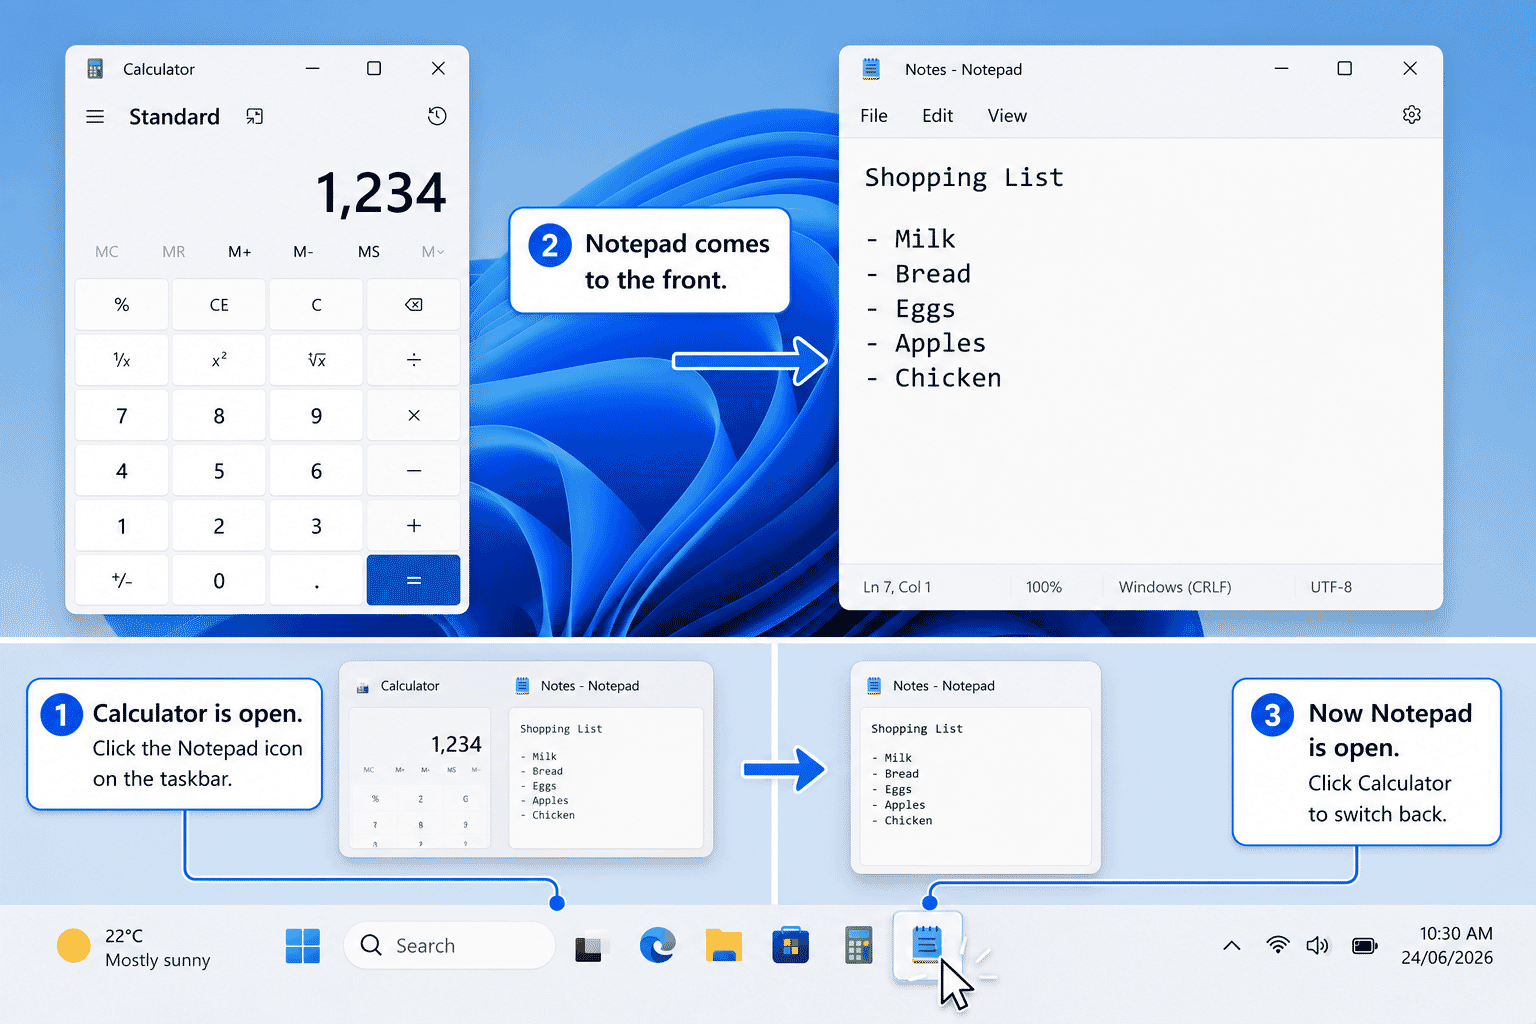The height and width of the screenshot is (1024, 1536).
Task: Click the equals button on Calculator
Action: 414,580
